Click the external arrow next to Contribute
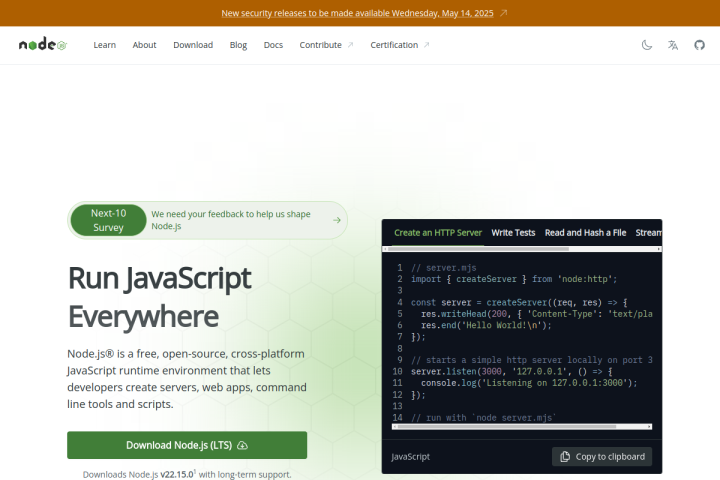The width and height of the screenshot is (720, 480). click(350, 45)
